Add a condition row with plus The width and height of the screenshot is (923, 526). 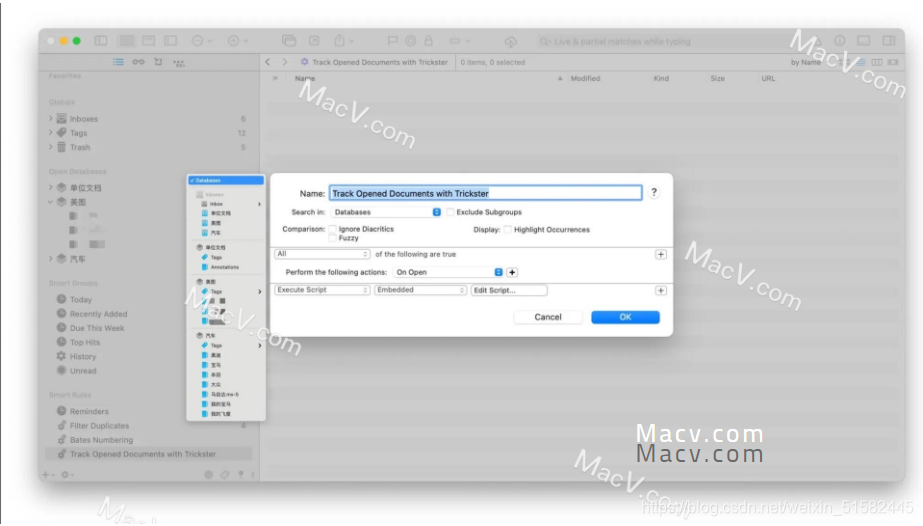coord(660,254)
